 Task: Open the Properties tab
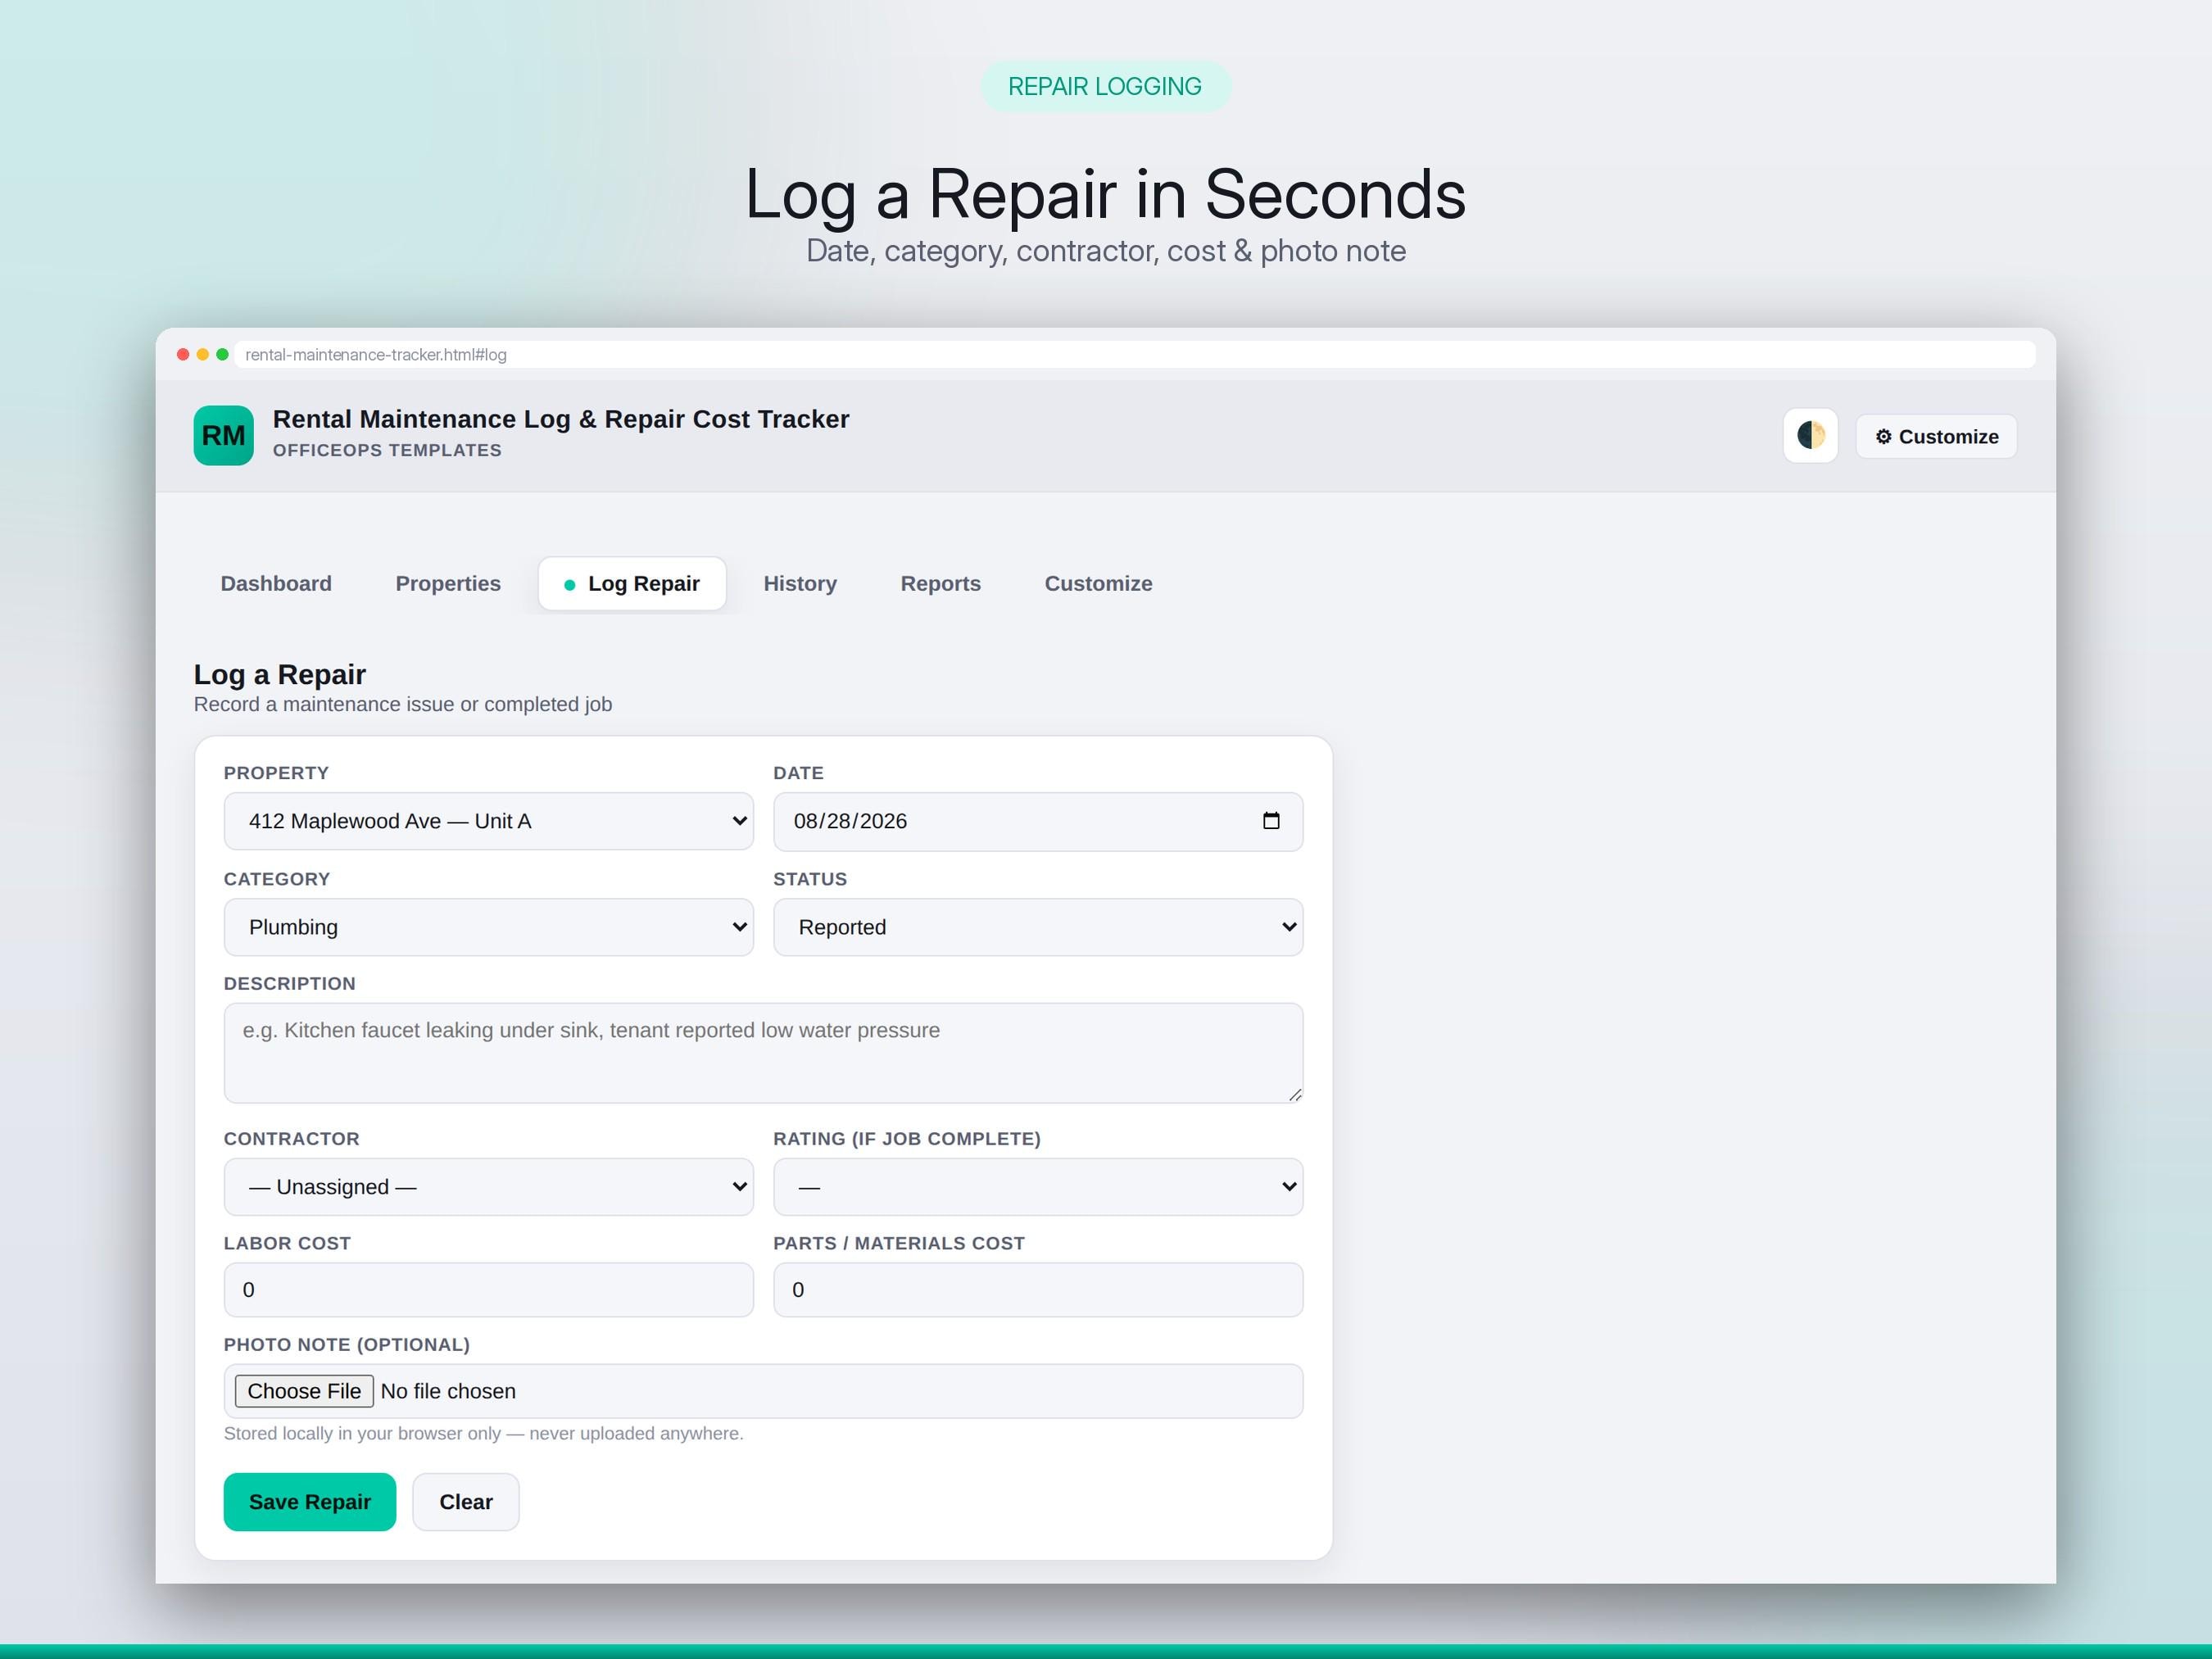pos(448,583)
